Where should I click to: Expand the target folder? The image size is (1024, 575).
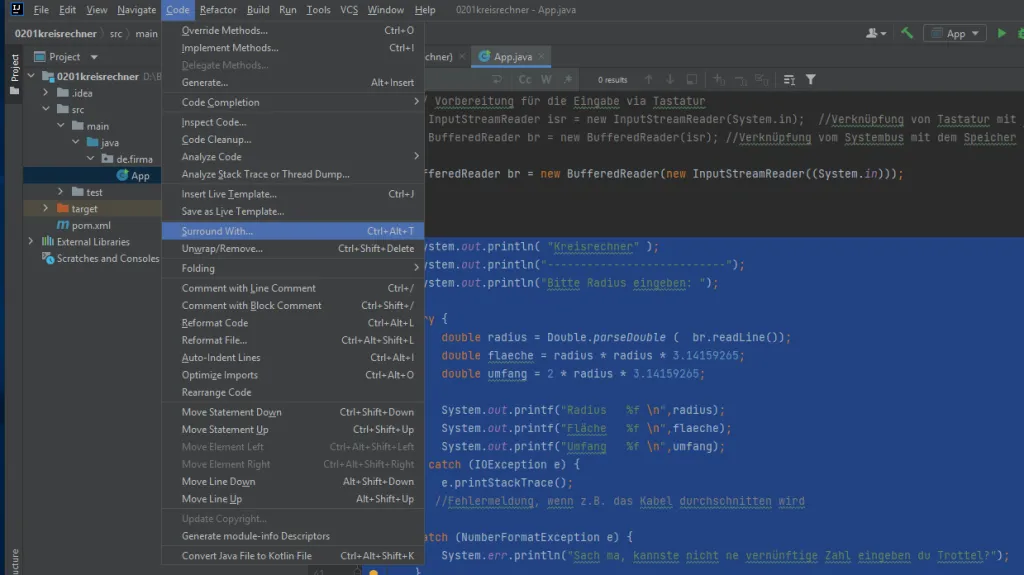click(x=46, y=208)
